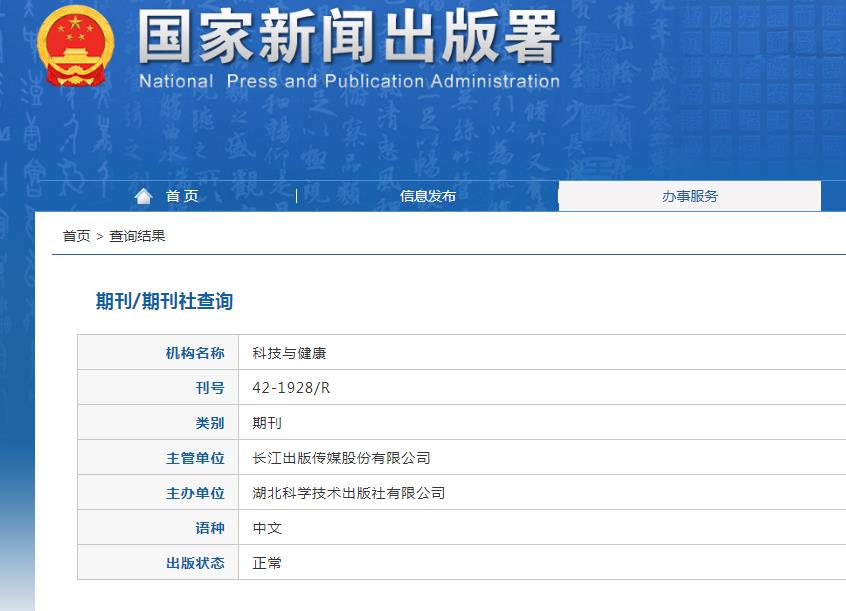Click the 类别 field showing 期刊

tap(267, 423)
